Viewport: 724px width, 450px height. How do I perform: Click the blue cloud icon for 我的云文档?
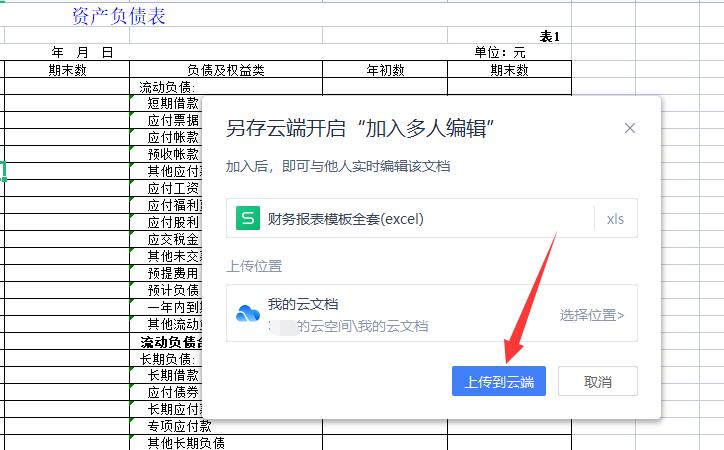tap(248, 314)
